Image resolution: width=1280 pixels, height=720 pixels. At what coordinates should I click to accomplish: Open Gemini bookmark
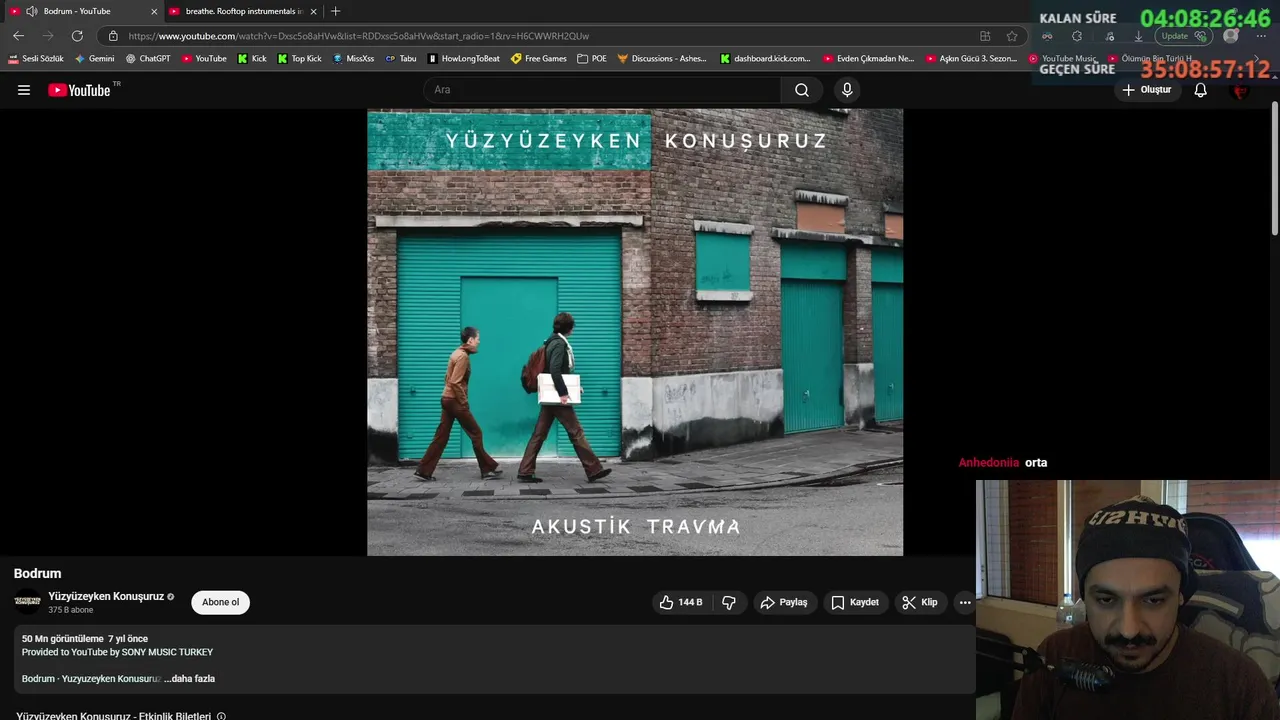(x=95, y=59)
